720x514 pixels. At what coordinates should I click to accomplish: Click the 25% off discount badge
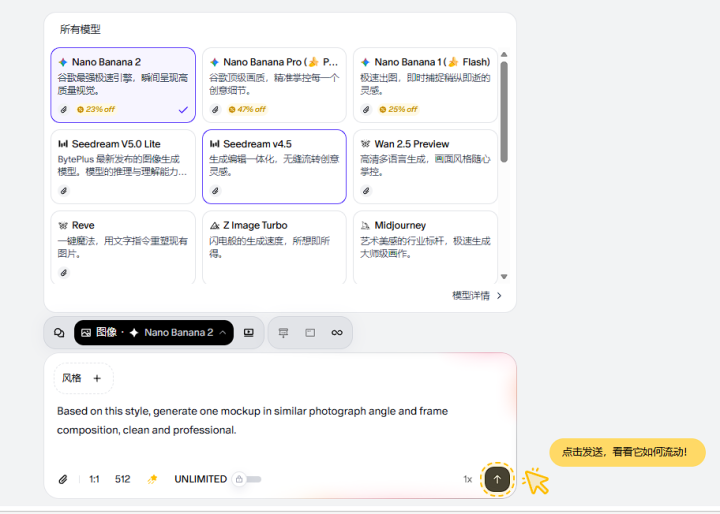399,109
